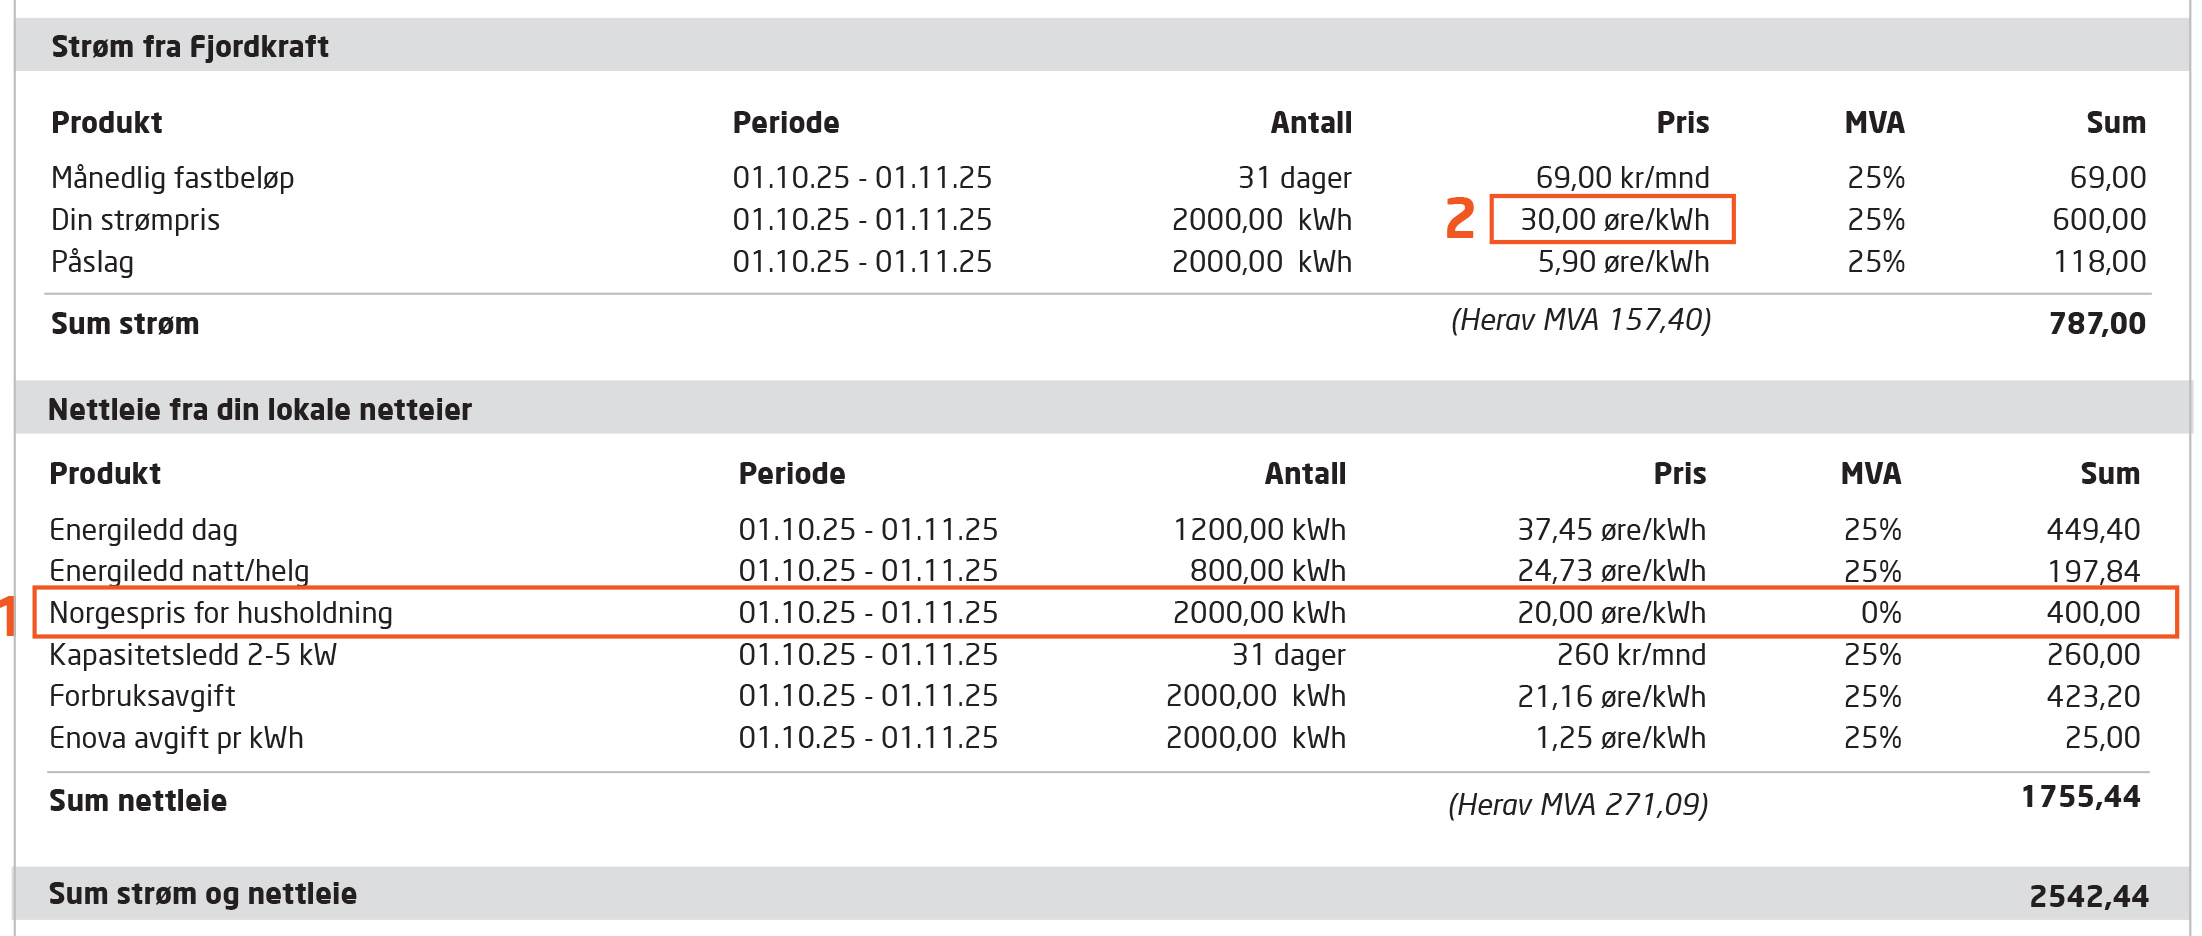Click "Nettleie fra din lokale netteier" heading

click(259, 409)
